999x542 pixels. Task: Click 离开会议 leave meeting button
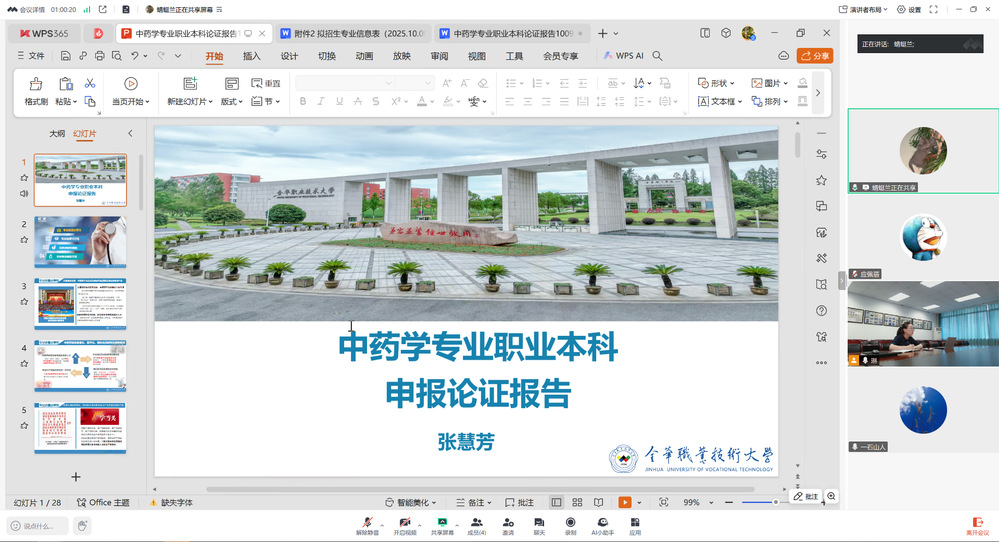coord(977,525)
